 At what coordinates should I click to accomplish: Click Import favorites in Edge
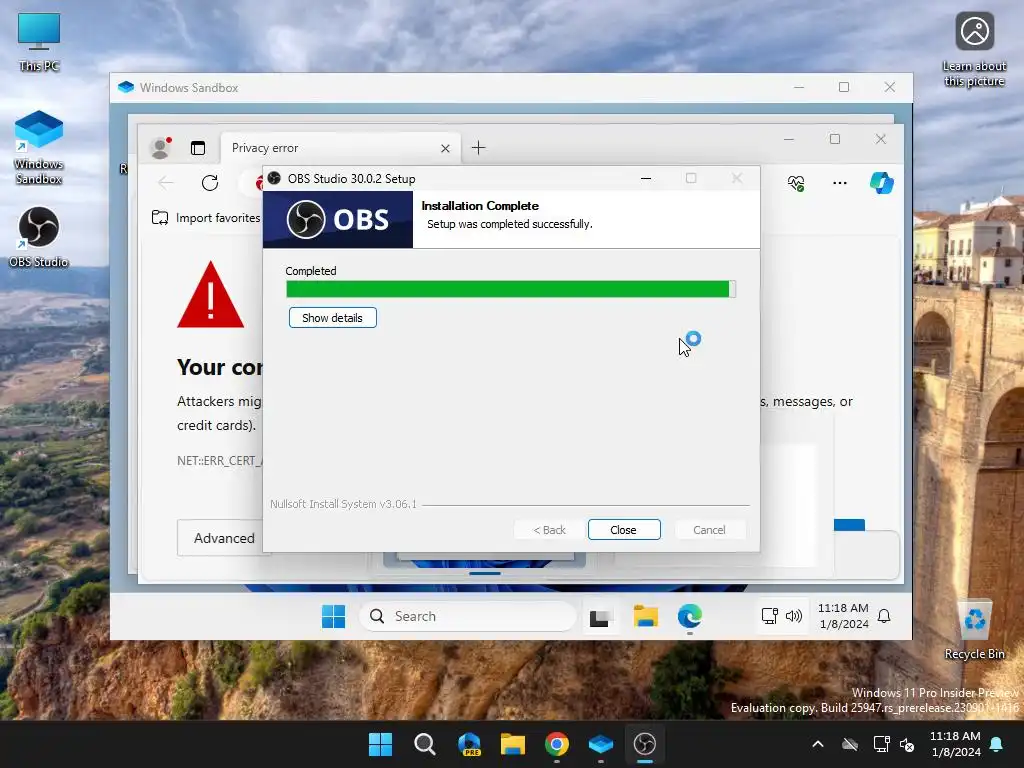(206, 217)
